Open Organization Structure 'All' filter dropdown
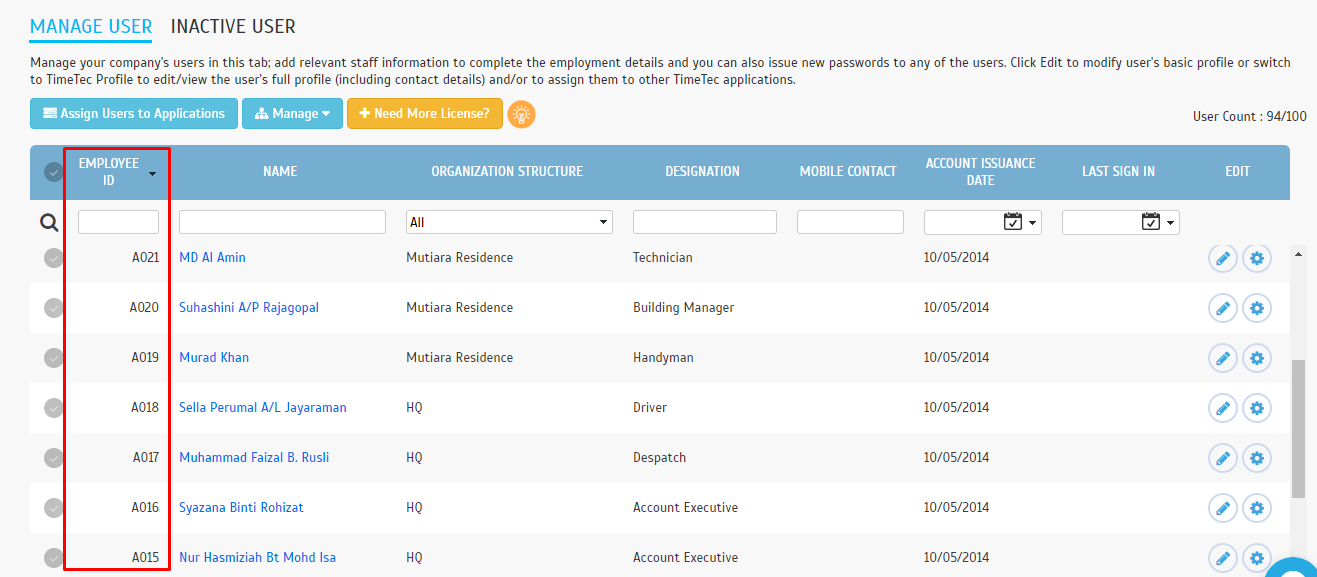The image size is (1317, 577). coord(509,222)
